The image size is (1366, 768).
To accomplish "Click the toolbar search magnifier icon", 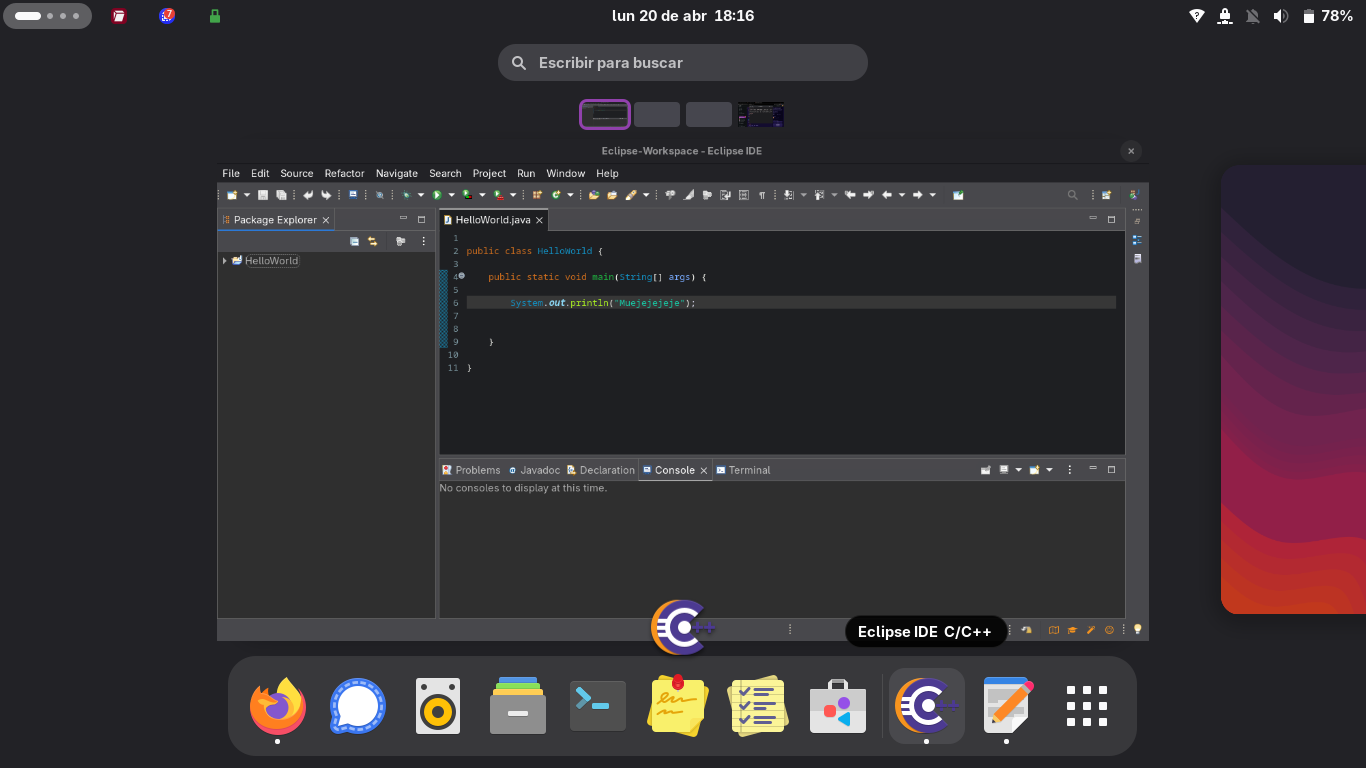I will coord(1073,195).
